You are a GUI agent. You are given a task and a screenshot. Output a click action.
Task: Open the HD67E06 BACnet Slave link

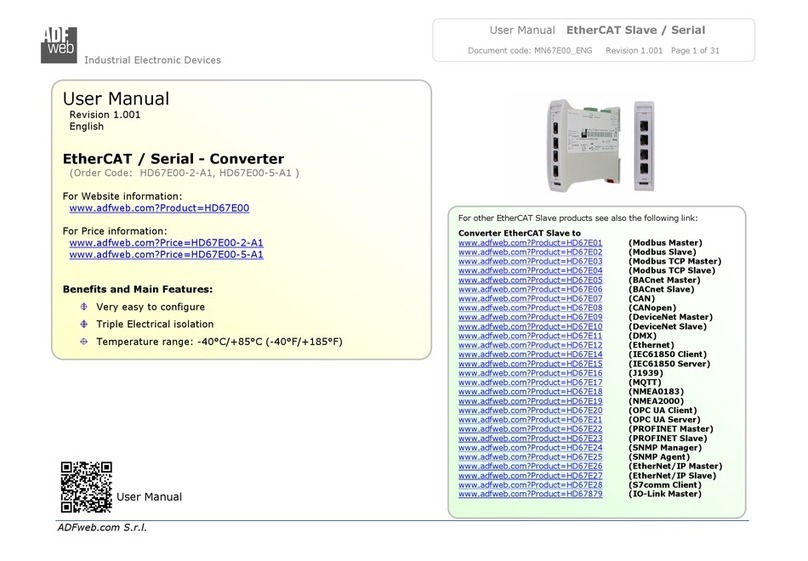point(530,289)
